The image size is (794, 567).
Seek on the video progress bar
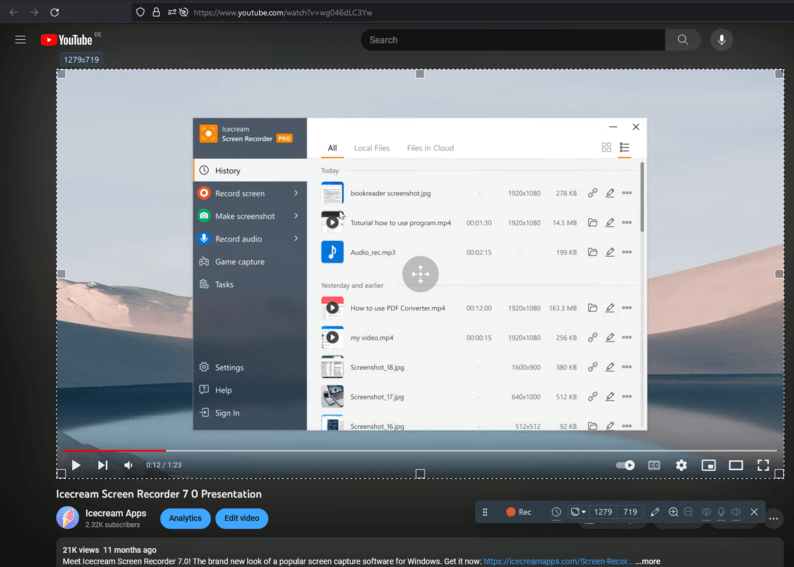point(420,450)
